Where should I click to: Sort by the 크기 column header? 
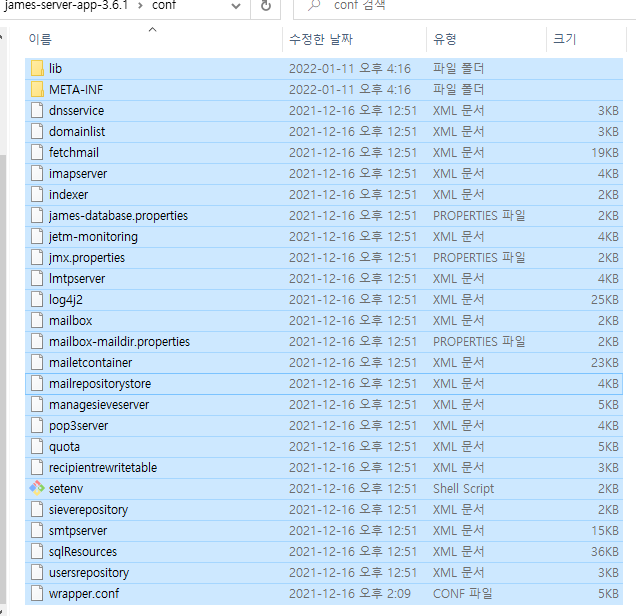(586, 39)
